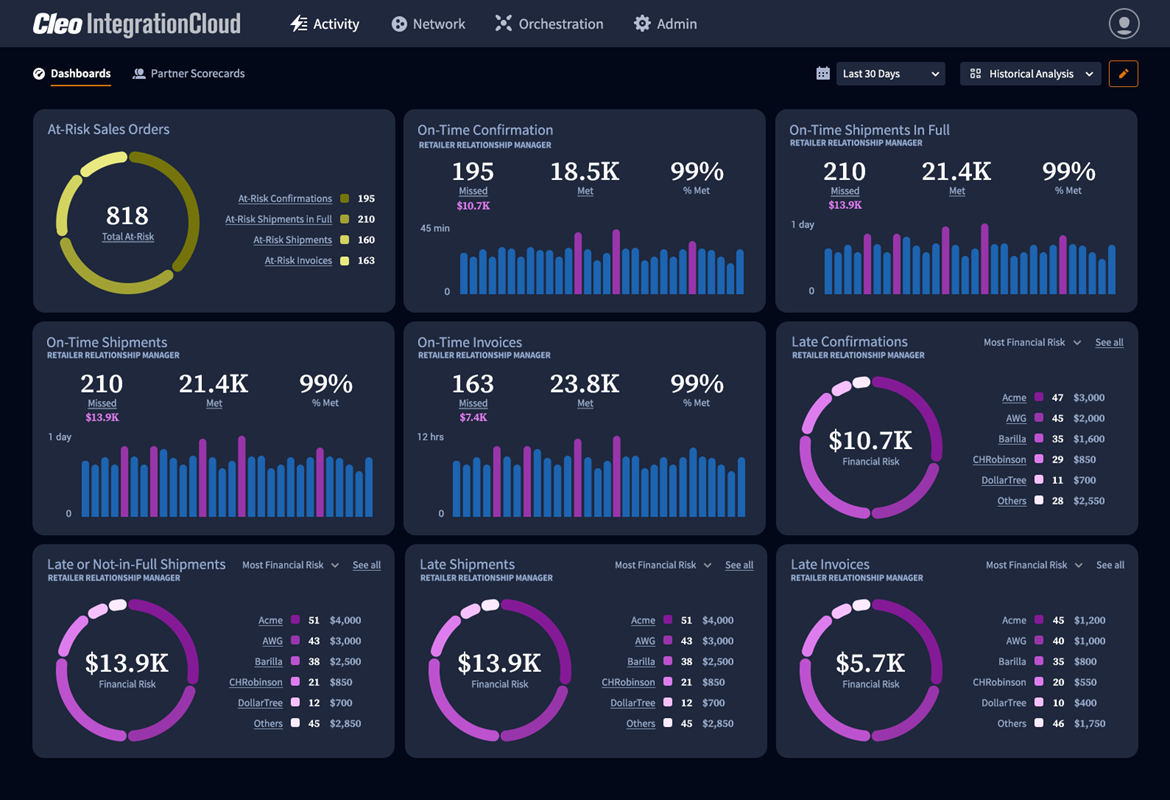1170x800 pixels.
Task: Open DollarTree in Late Confirmations list
Action: [x=1004, y=481]
